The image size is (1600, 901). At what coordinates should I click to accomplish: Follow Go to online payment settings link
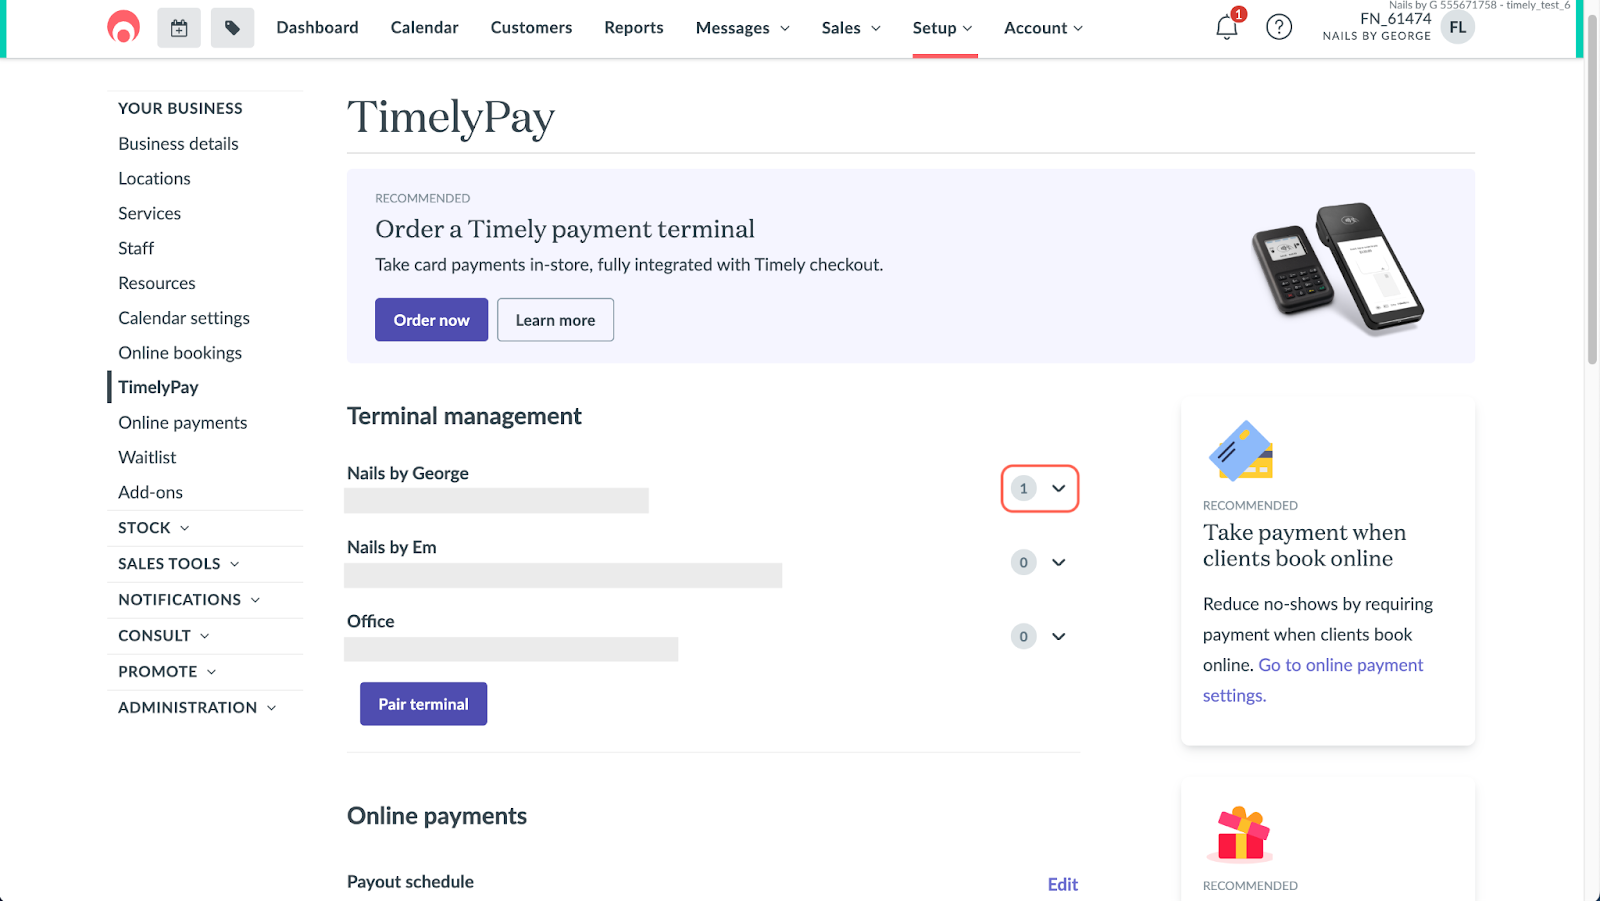tap(1313, 680)
